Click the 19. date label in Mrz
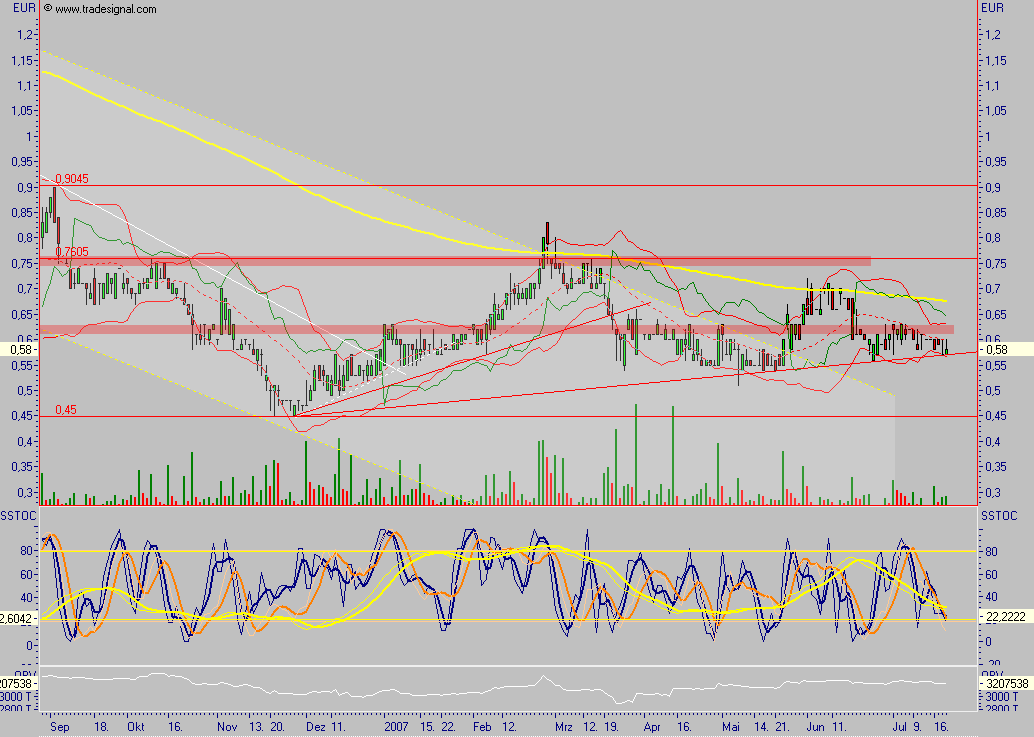 coord(611,726)
